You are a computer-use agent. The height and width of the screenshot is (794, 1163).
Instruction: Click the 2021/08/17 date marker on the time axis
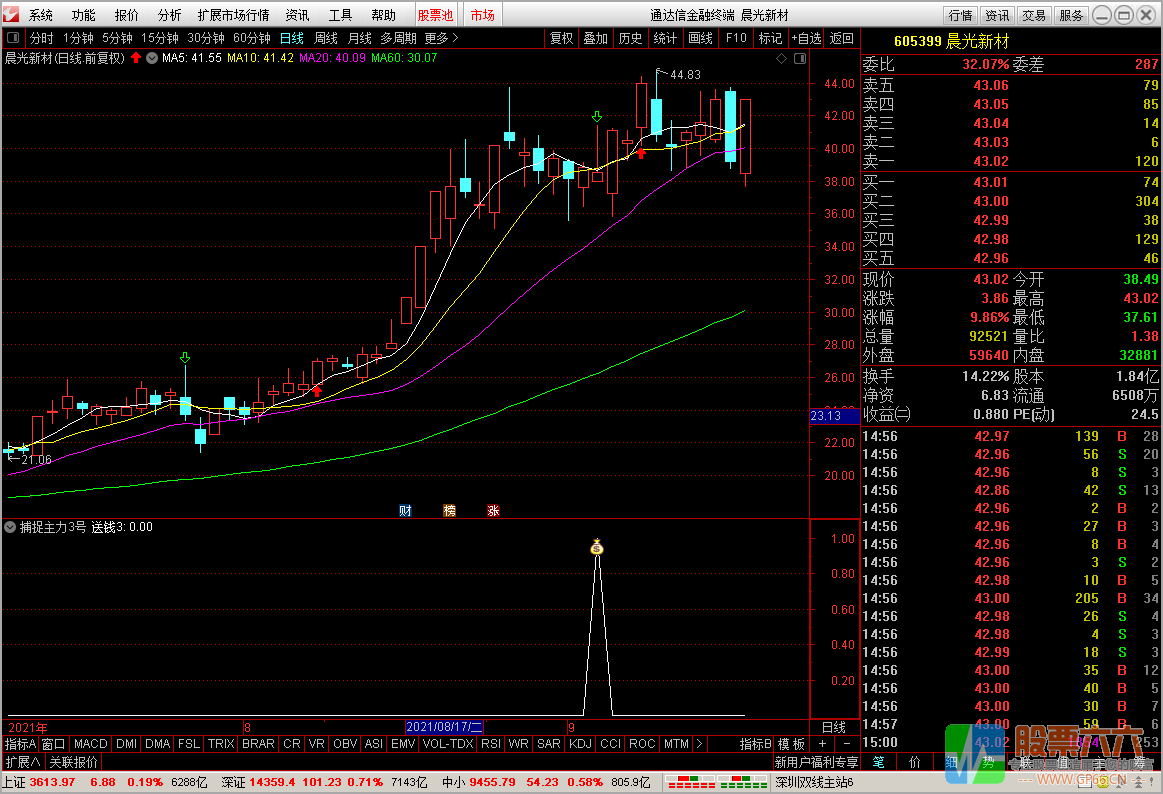[x=444, y=727]
